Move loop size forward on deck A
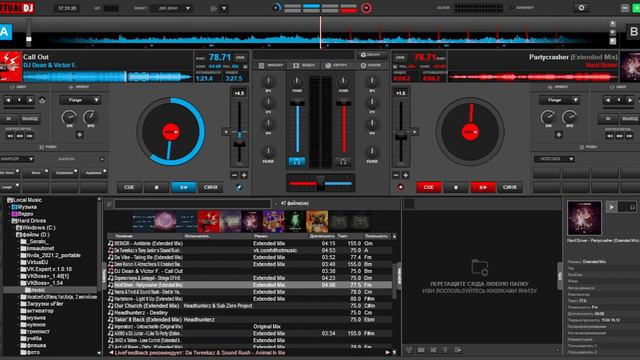The width and height of the screenshot is (640, 360). [x=30, y=100]
